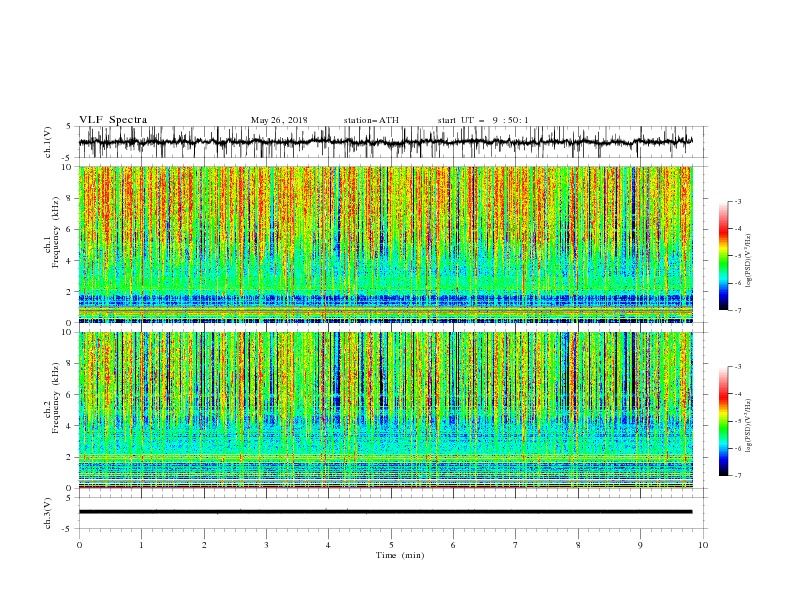Click the upper PSD color scale bar
The image size is (792, 612).
click(724, 256)
